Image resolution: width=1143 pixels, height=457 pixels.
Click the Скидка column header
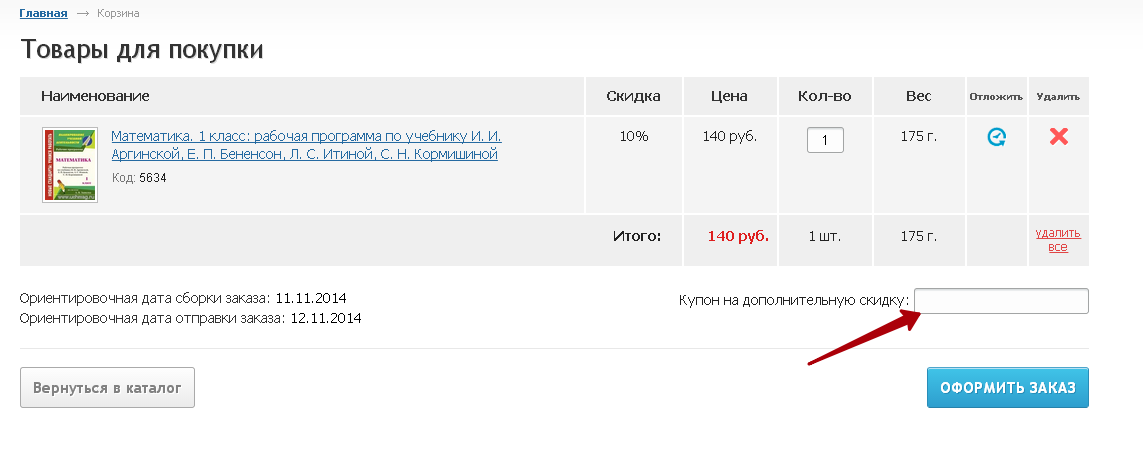(x=633, y=96)
